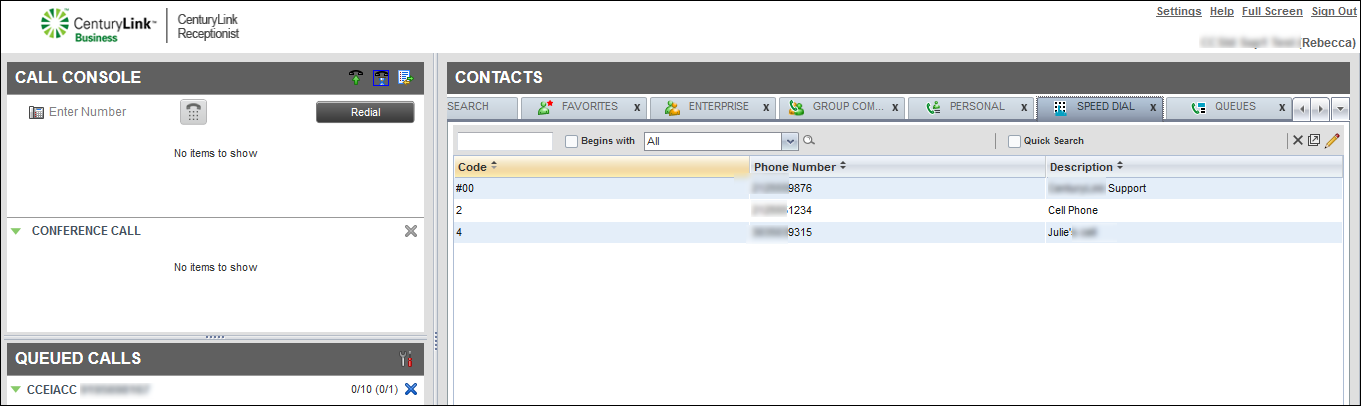Viewport: 1361px width, 406px height.
Task: Collapse the CCEIACC queue row
Action: [x=16, y=389]
